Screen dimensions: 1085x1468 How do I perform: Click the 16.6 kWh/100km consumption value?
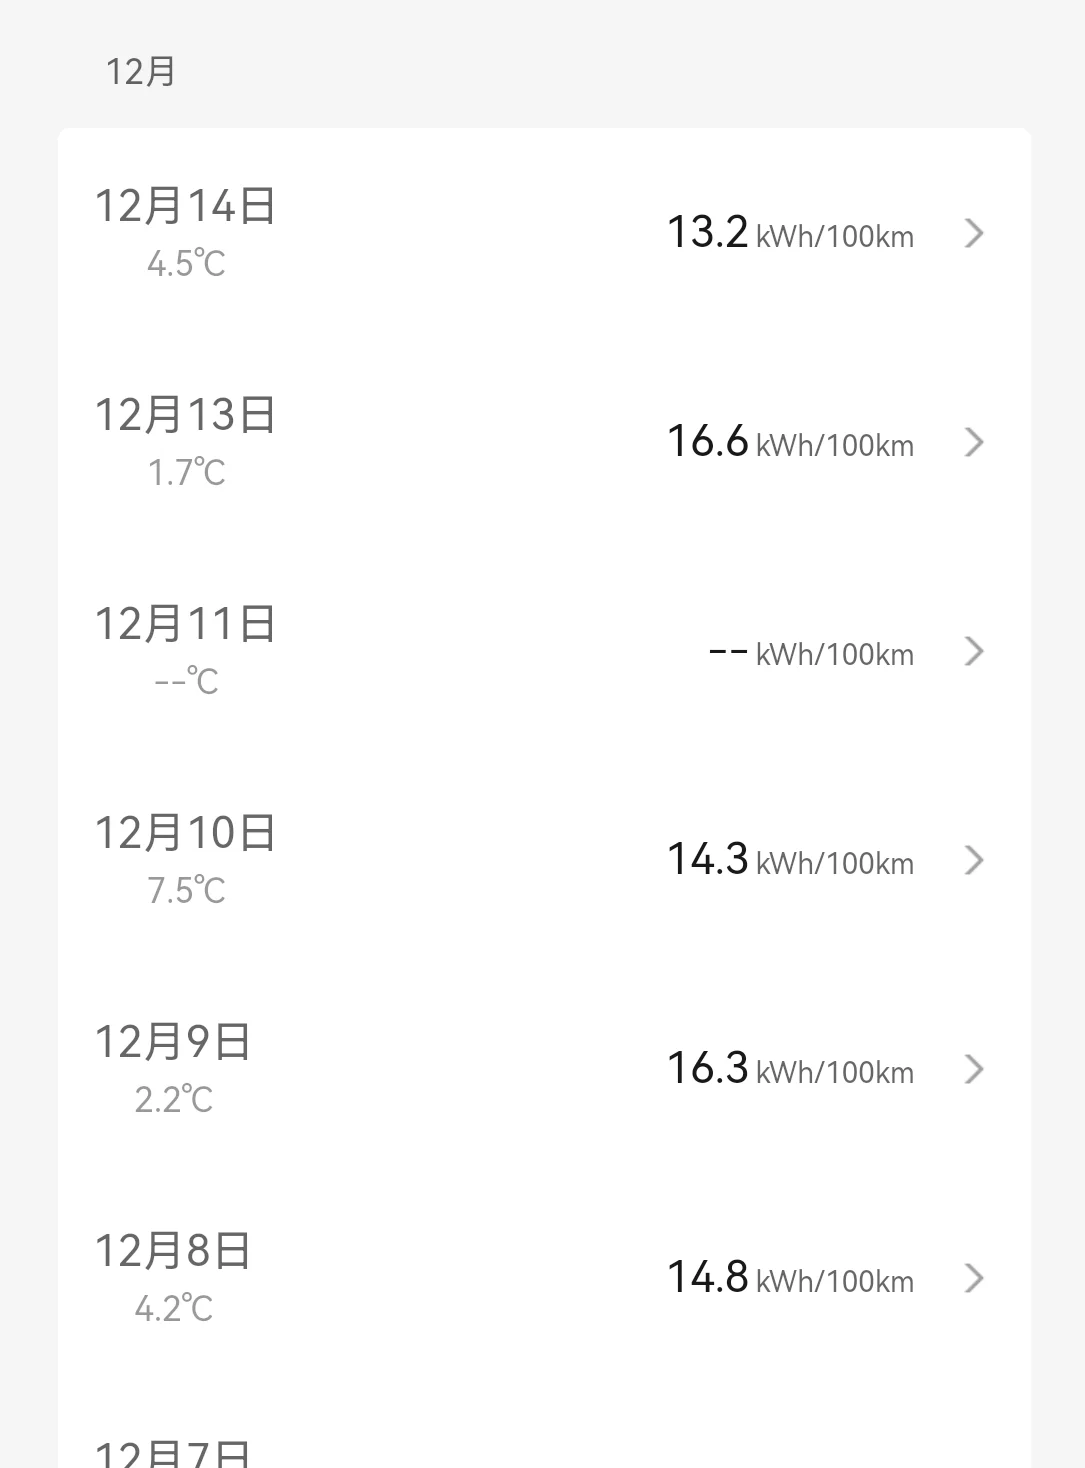[790, 442]
